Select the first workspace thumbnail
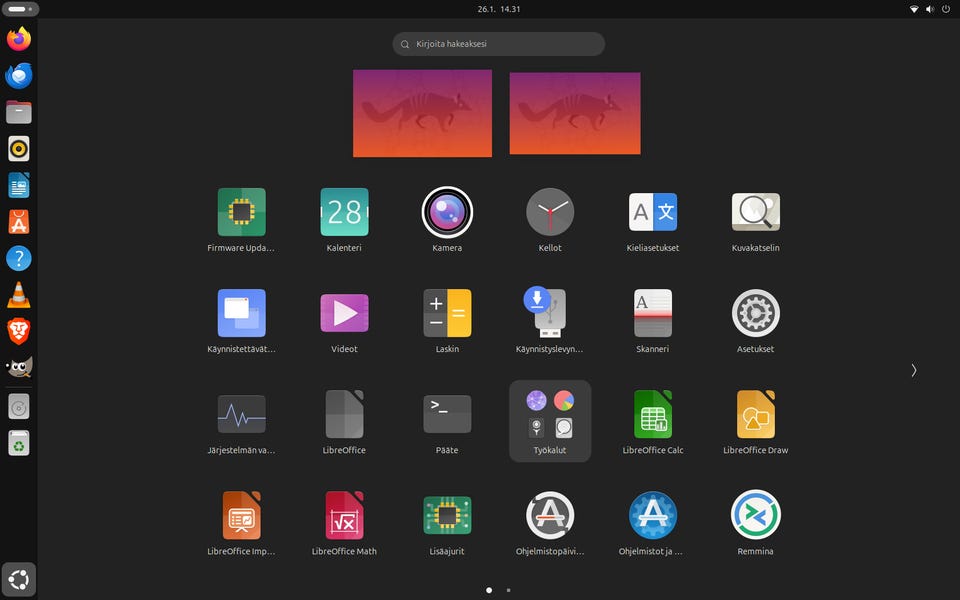 [422, 113]
